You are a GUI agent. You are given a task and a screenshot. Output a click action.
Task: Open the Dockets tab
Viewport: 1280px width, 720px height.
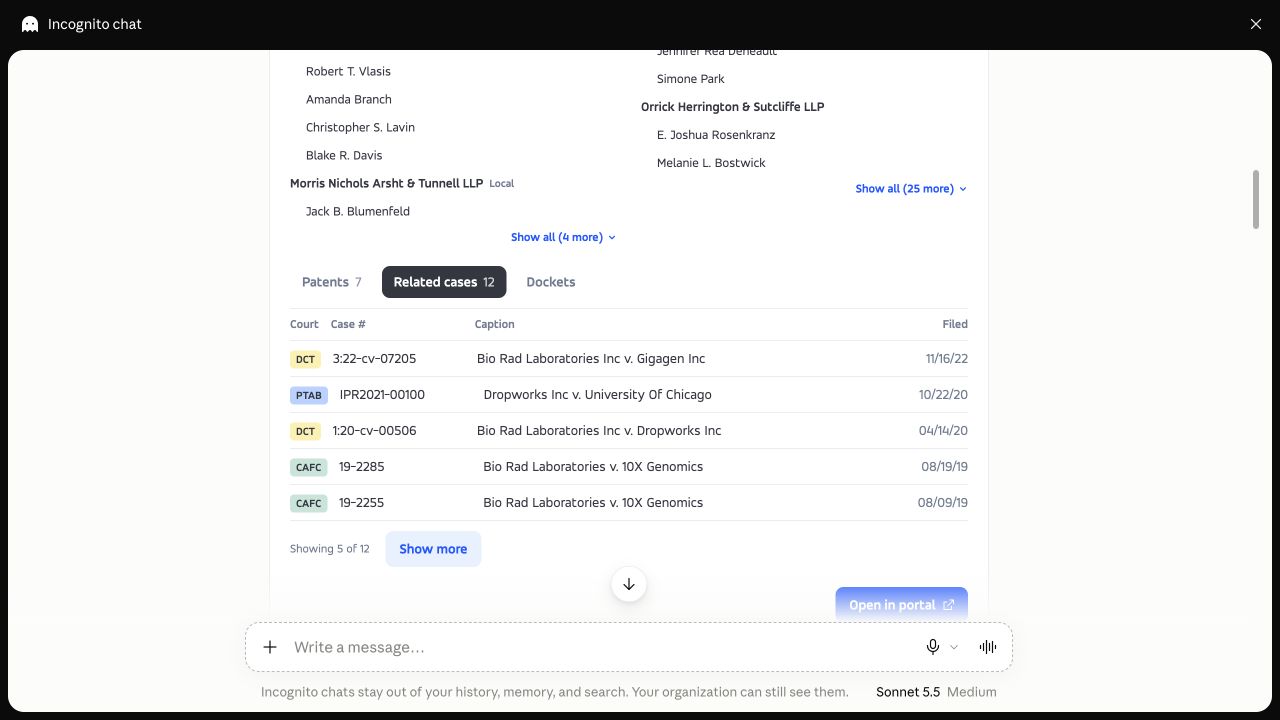[551, 282]
